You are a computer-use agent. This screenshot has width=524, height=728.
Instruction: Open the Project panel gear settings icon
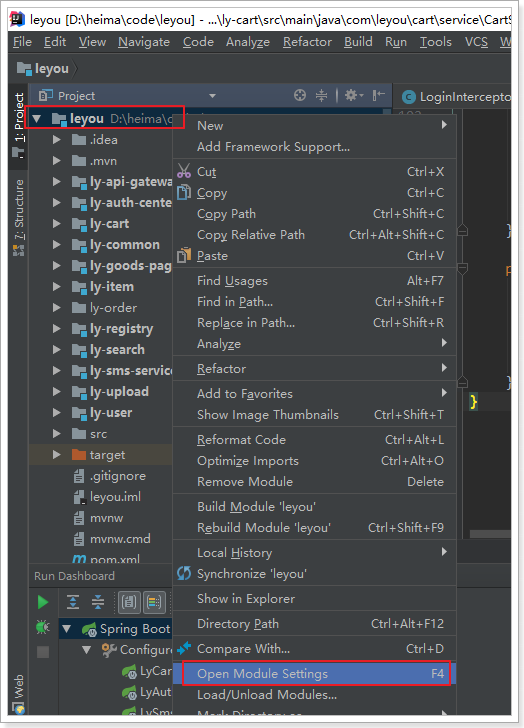pos(353,95)
